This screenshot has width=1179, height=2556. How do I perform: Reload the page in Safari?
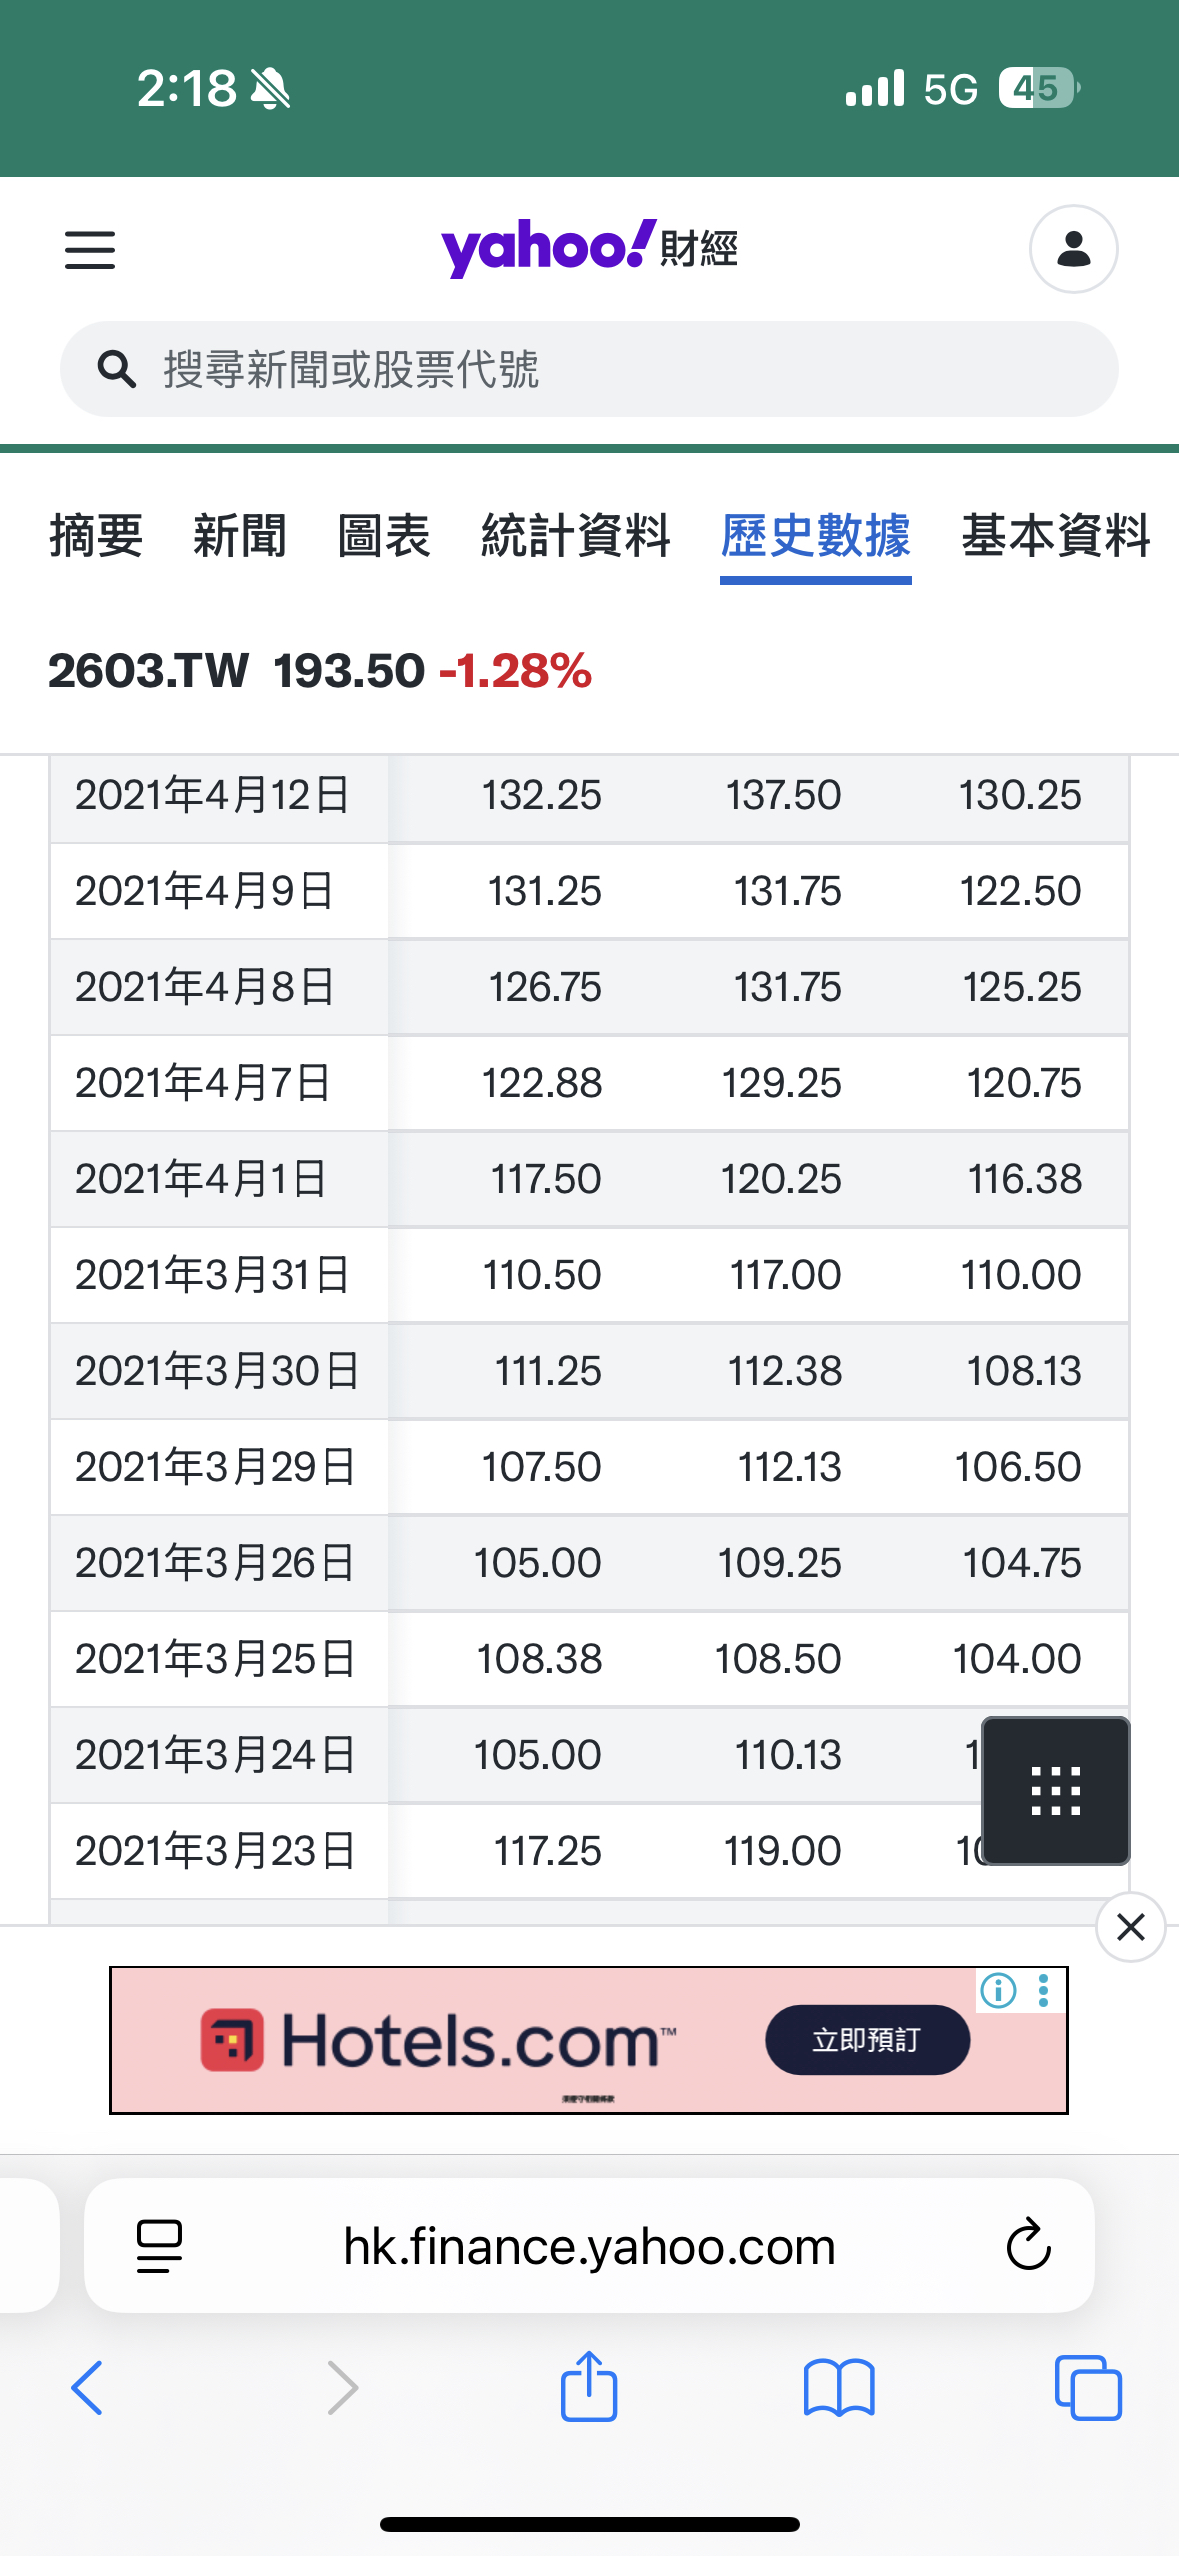[x=1028, y=2245]
